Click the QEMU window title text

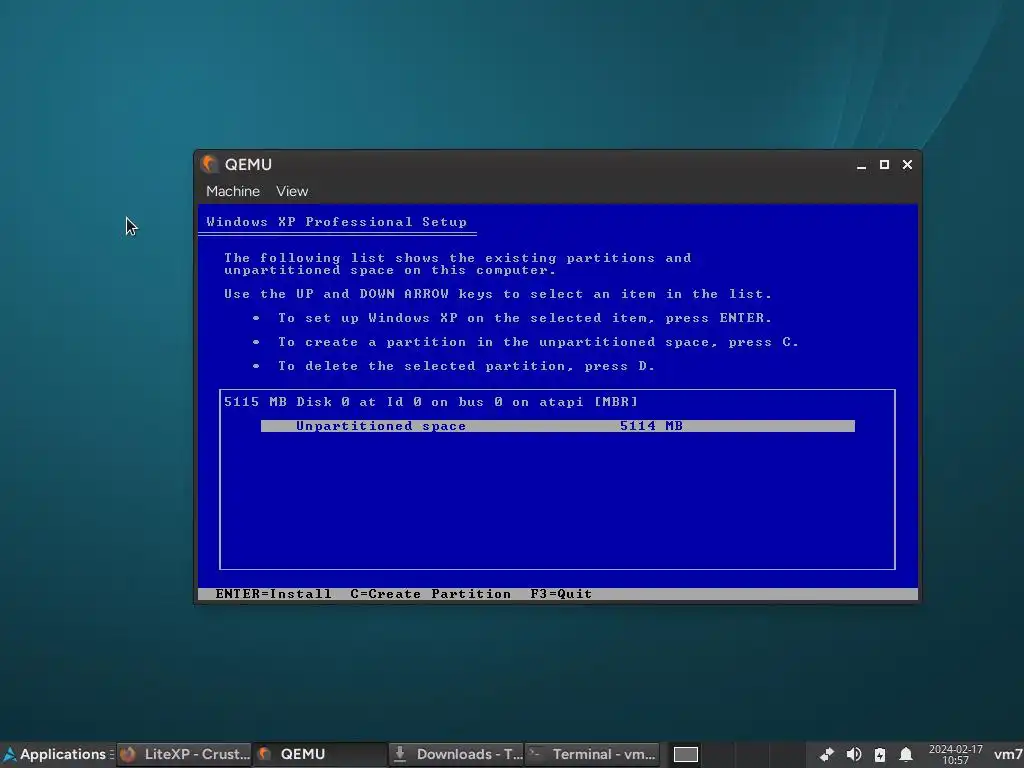[x=248, y=165]
